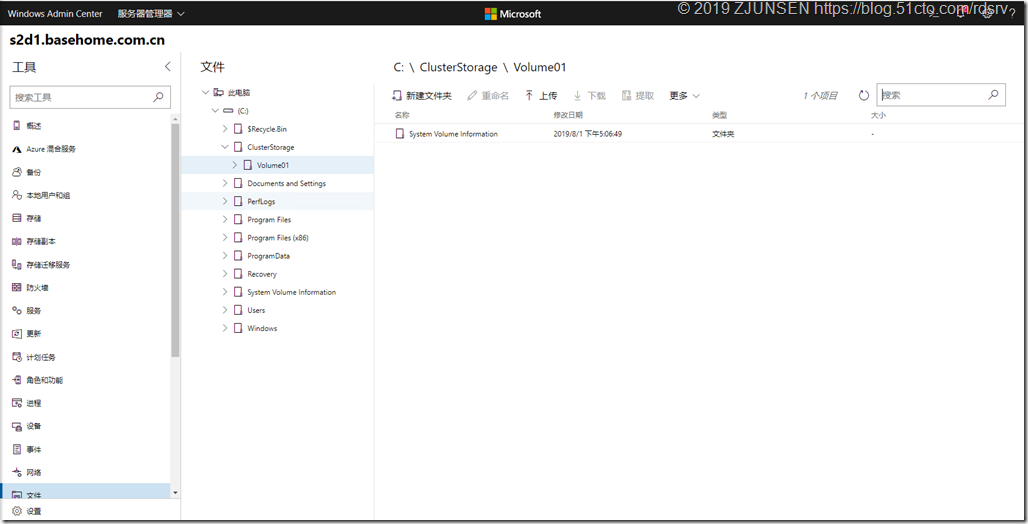Expand Documents and Settings chevron
The image size is (1028, 524).
pos(225,183)
